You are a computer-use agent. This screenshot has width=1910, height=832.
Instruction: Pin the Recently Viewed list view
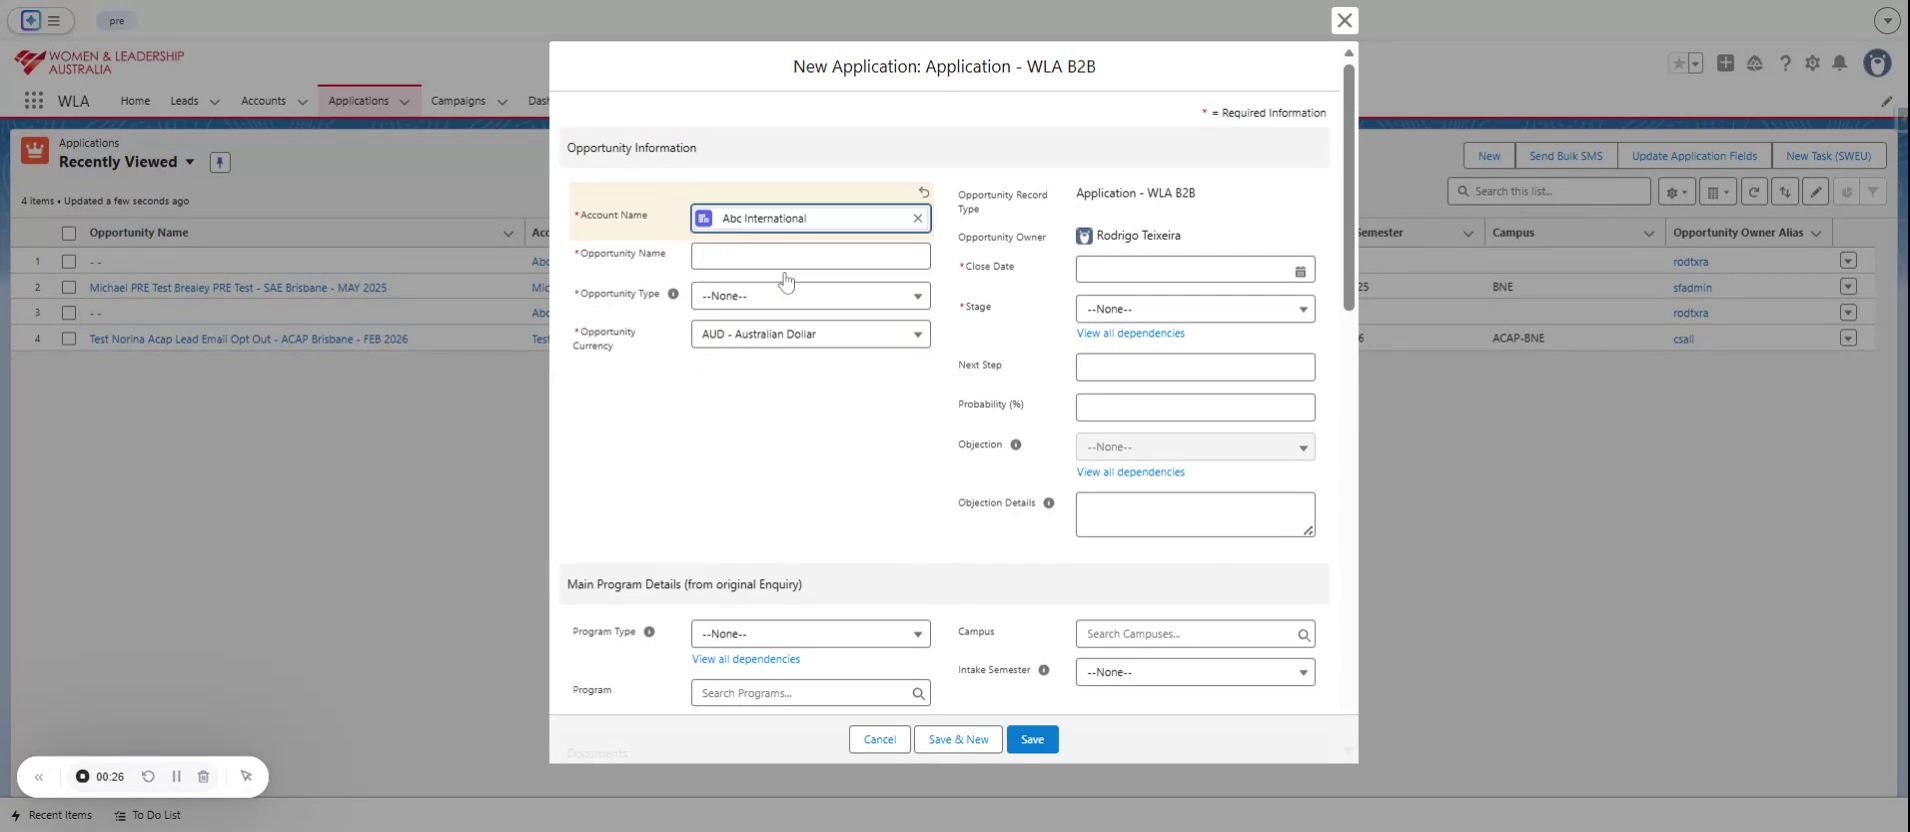[220, 163]
